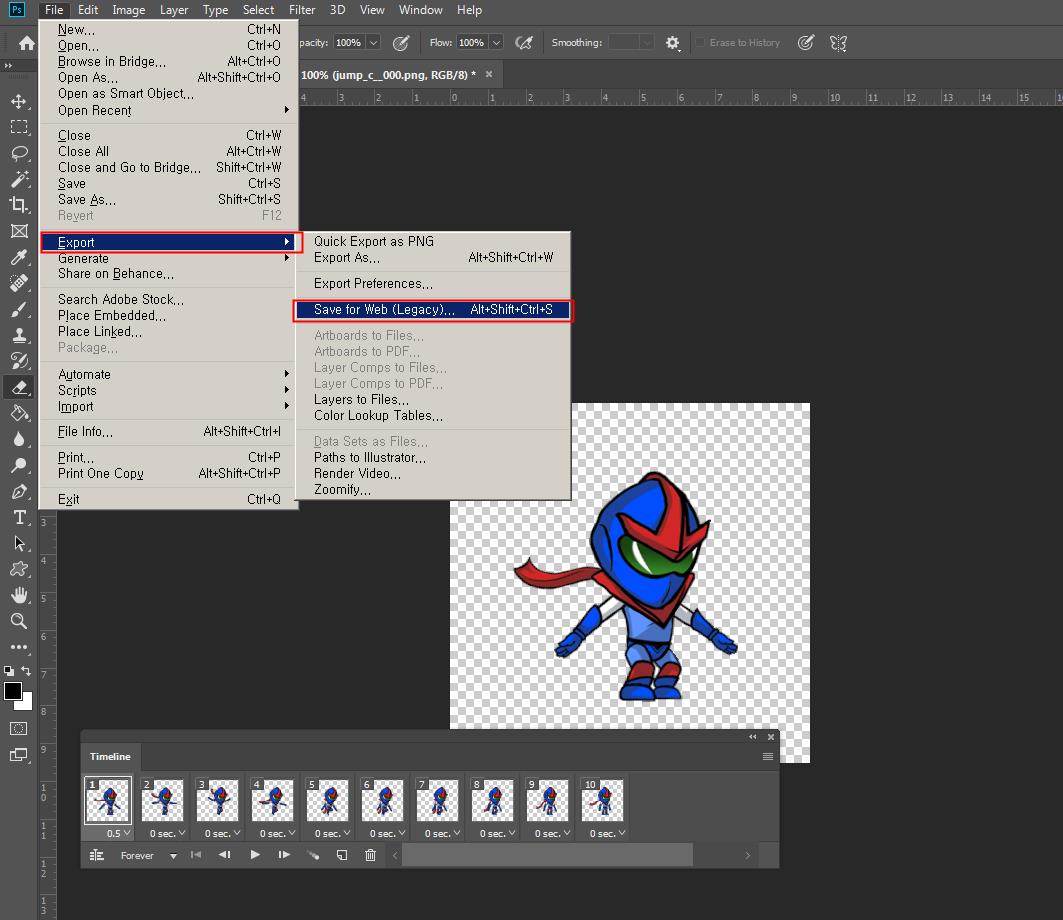This screenshot has width=1063, height=920.
Task: Select frame 5 thumbnail in Timeline
Action: (327, 799)
